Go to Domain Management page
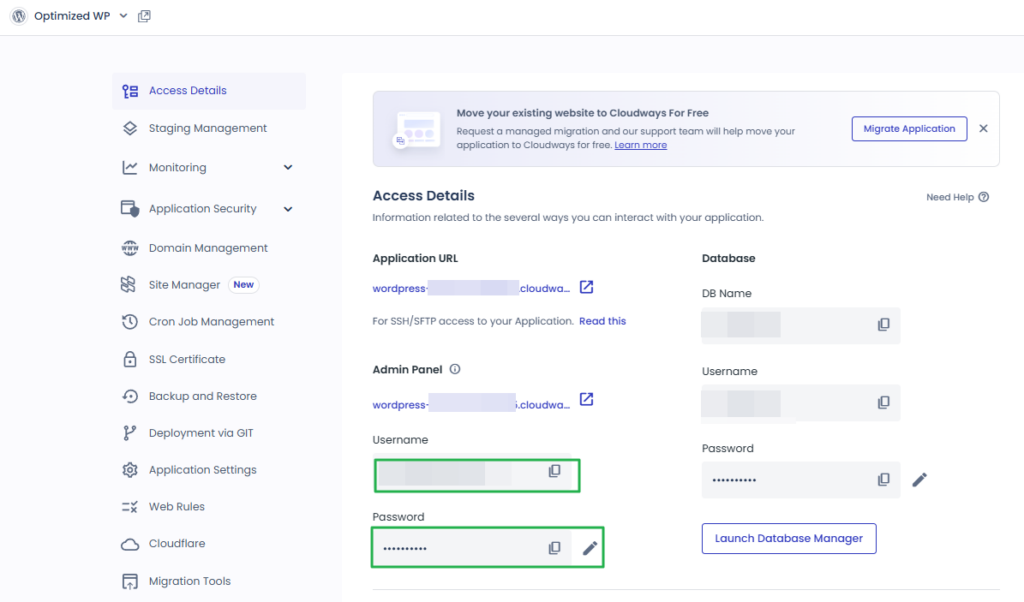 (x=209, y=248)
